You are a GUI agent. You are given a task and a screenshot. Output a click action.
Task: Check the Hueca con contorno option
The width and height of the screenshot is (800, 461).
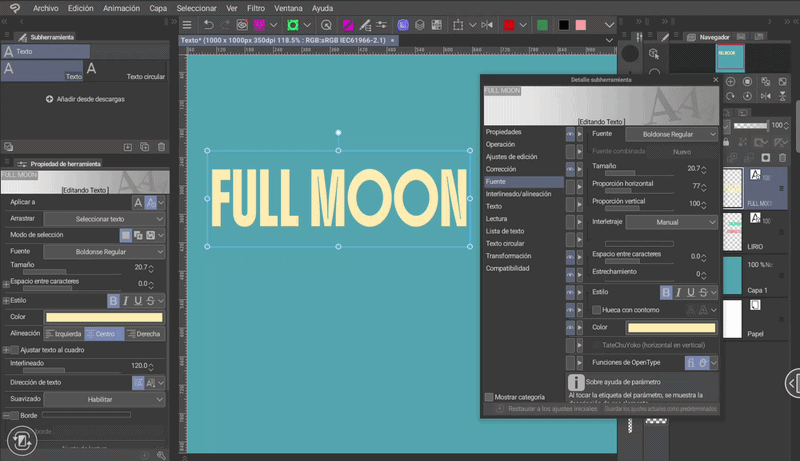597,311
